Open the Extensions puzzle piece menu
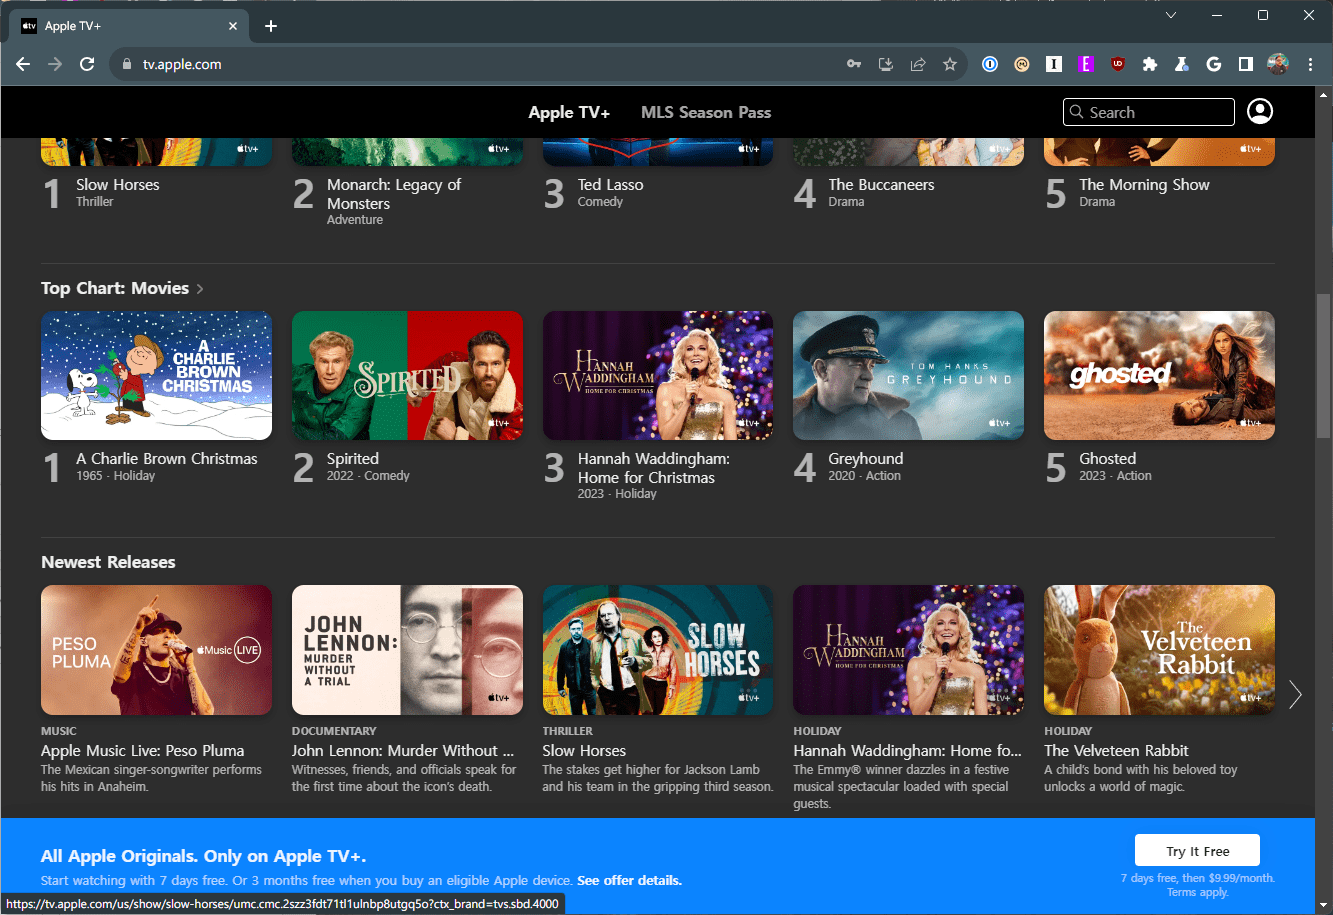Screen dimensions: 1333x915 click(1150, 64)
